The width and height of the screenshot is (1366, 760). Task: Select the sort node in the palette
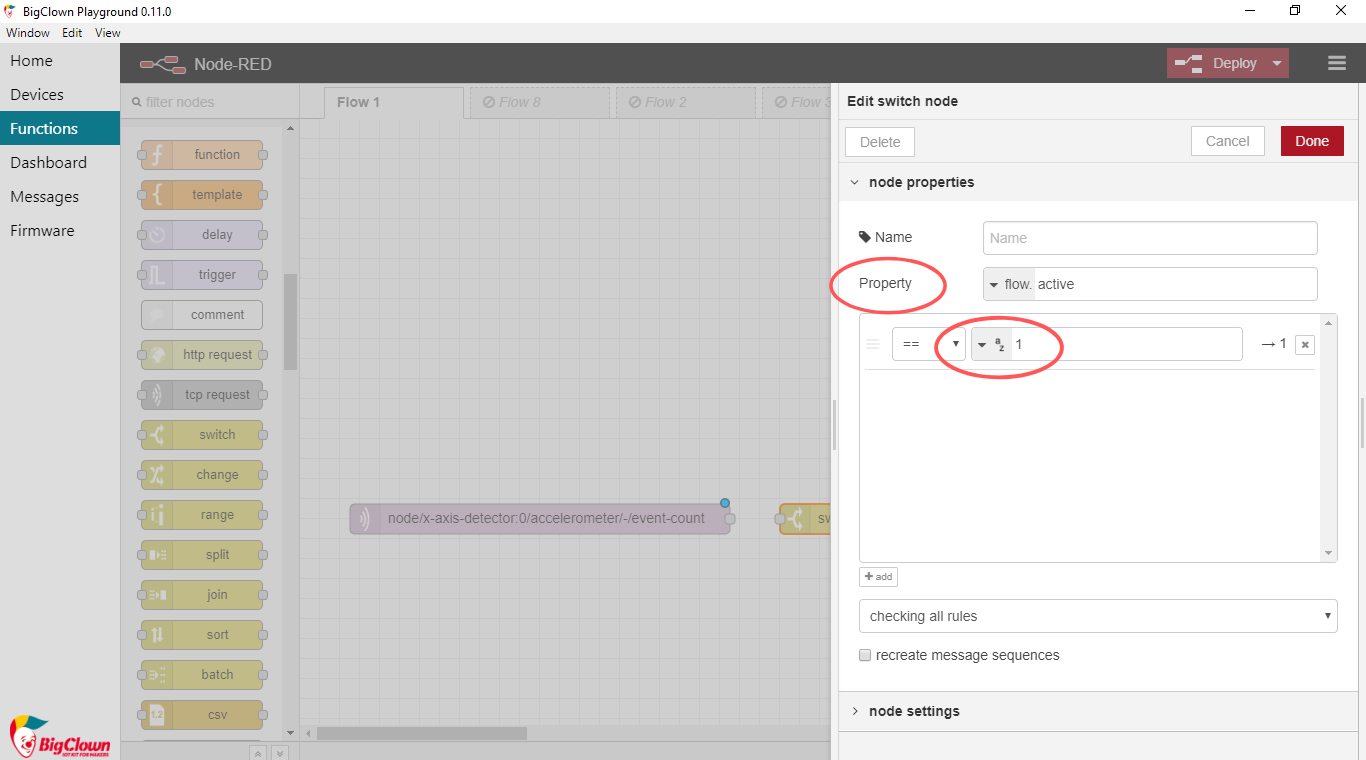202,635
